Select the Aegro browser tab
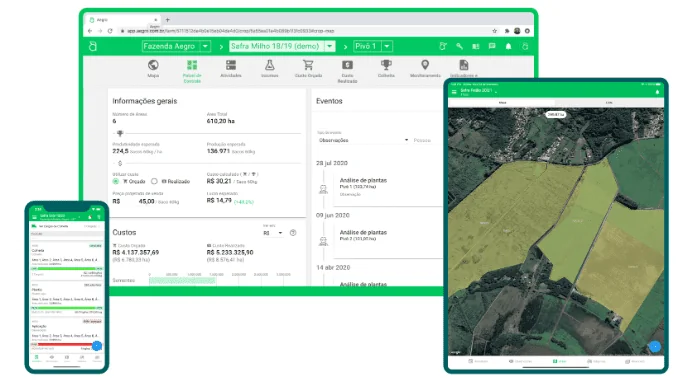Screen dimensions: 676x384 [123, 20]
